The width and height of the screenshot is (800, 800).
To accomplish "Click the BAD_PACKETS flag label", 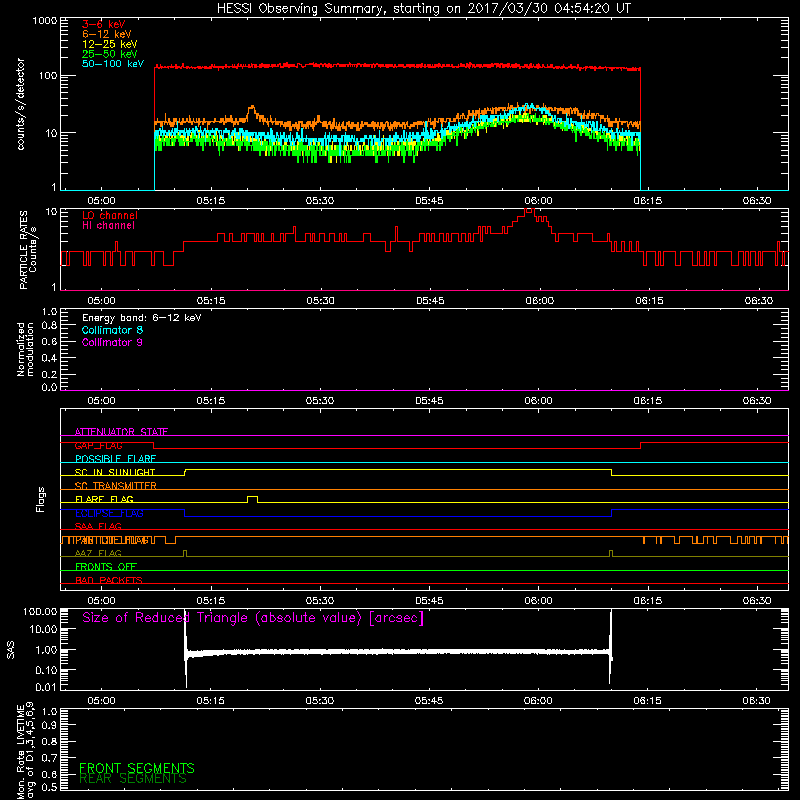I will tap(109, 580).
